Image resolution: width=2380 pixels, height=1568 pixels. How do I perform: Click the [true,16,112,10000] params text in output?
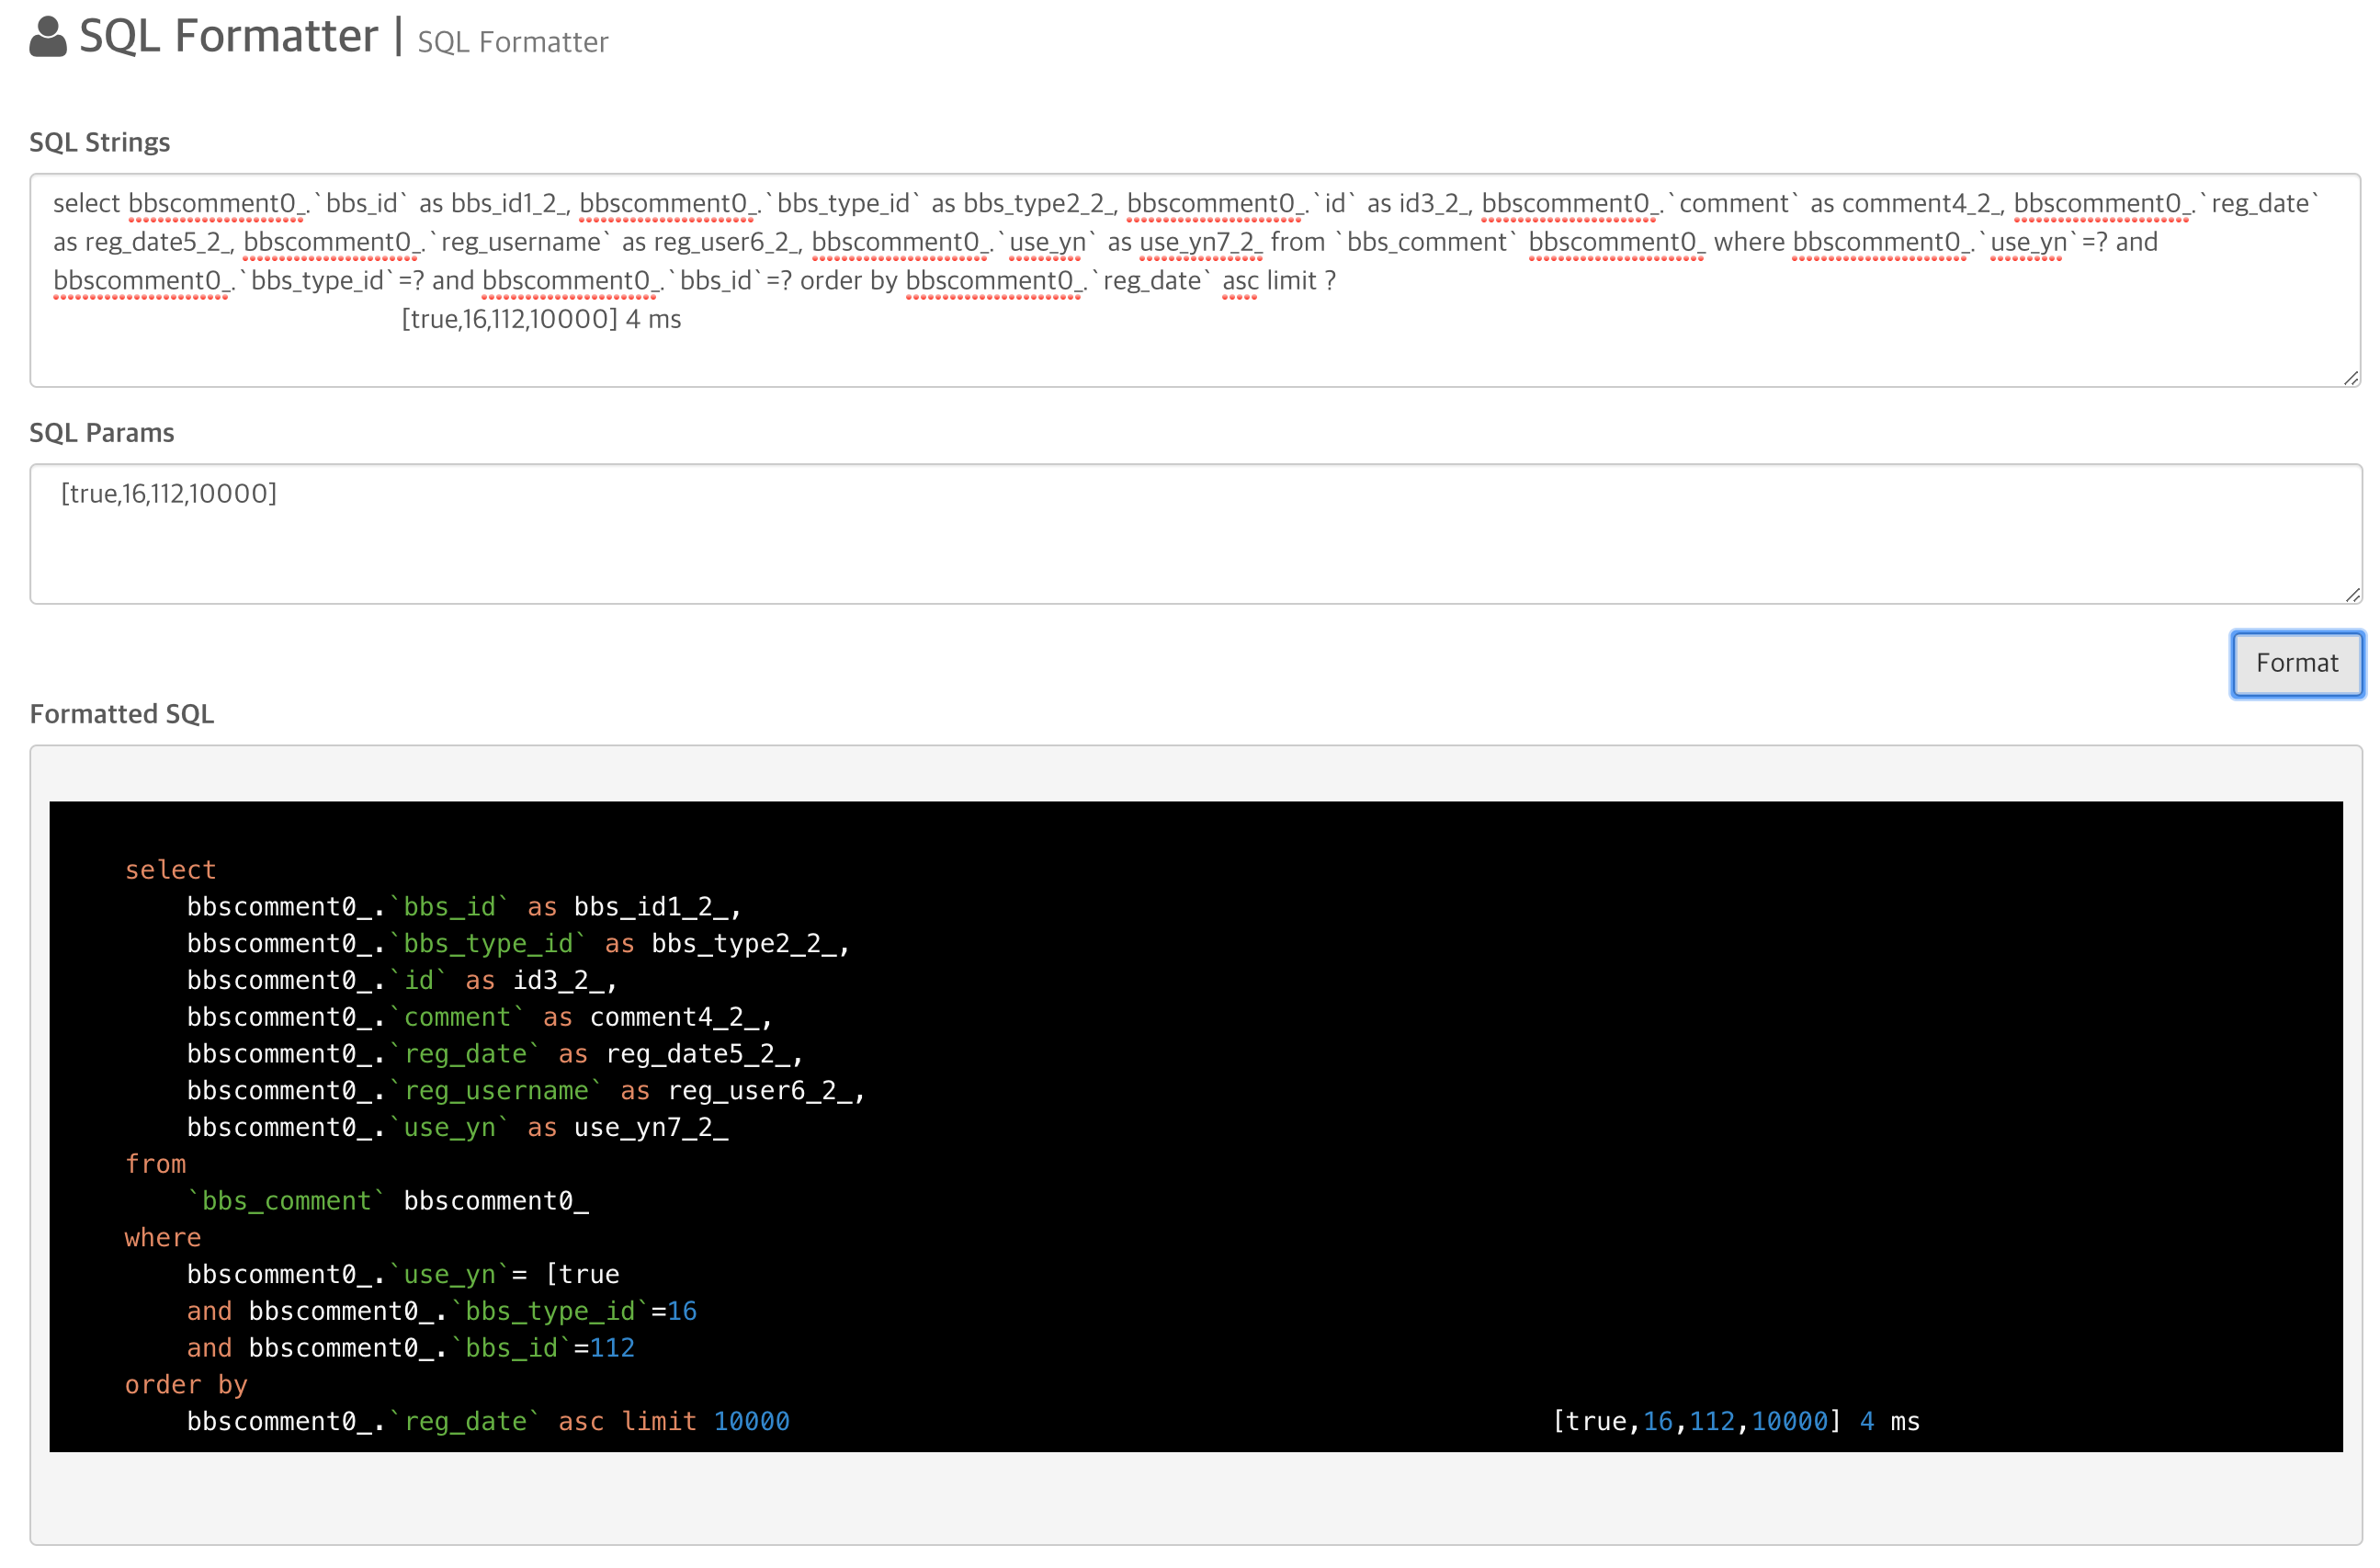pyautogui.click(x=1697, y=1421)
